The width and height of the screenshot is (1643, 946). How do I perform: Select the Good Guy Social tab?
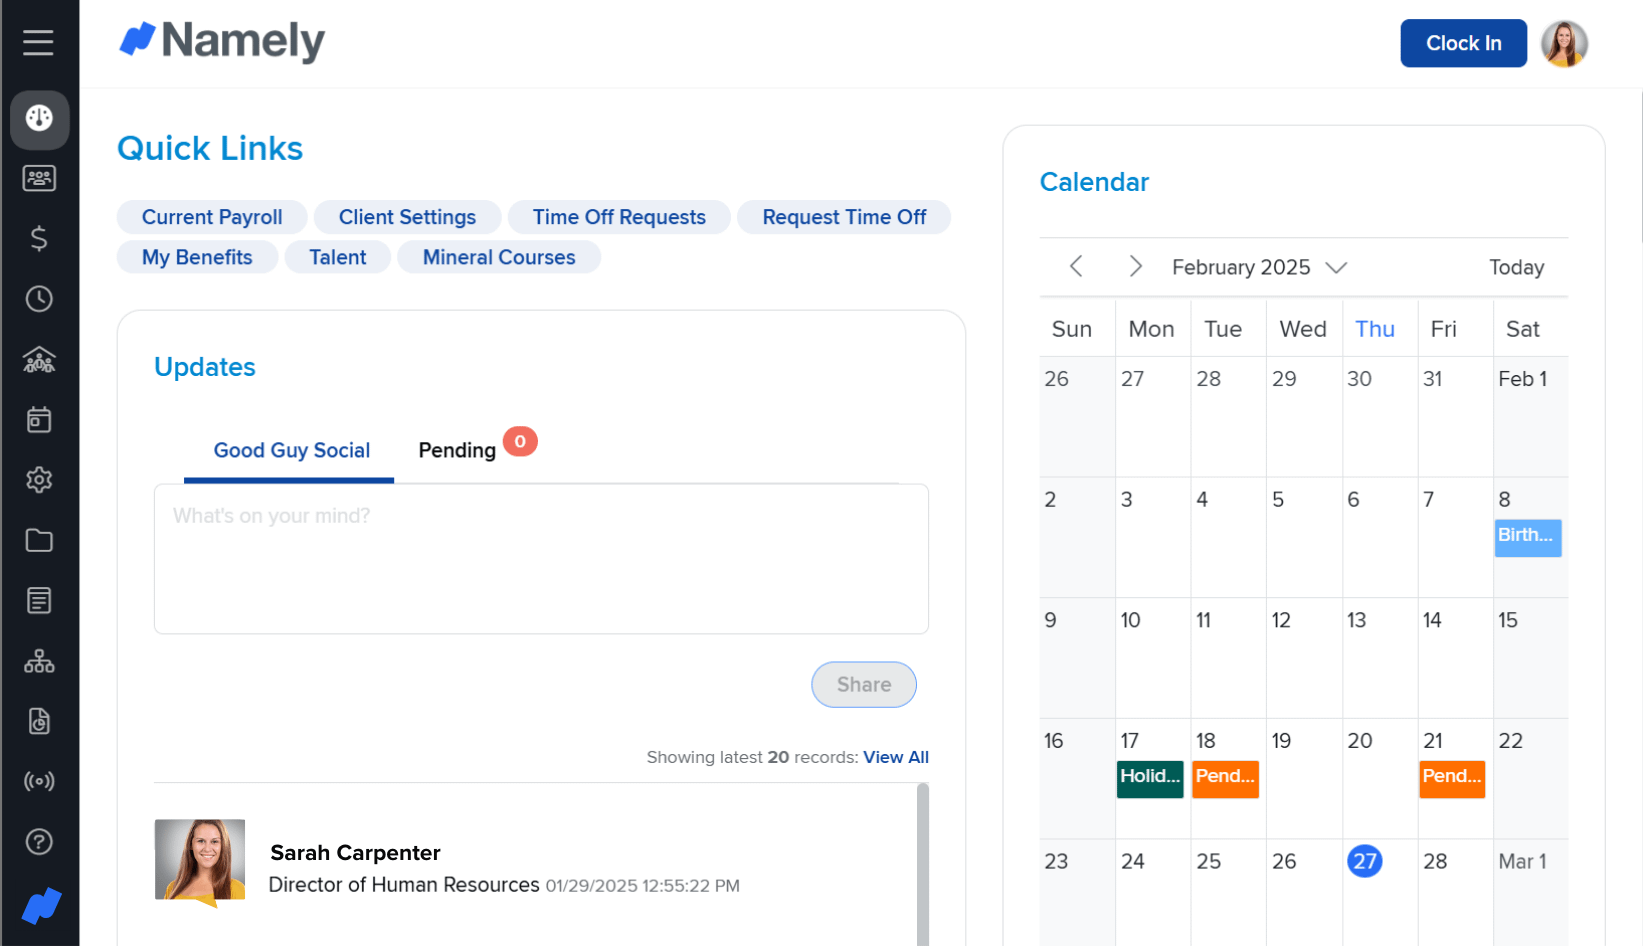click(291, 450)
